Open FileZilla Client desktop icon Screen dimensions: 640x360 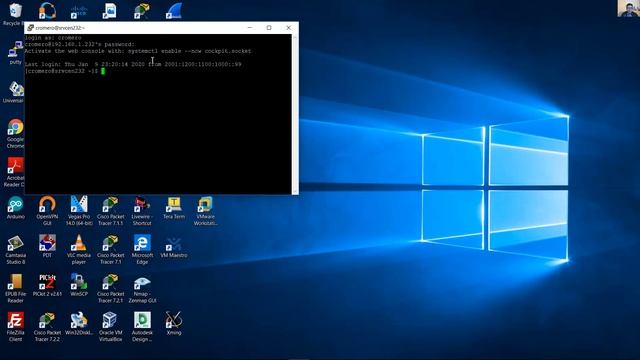(16, 327)
